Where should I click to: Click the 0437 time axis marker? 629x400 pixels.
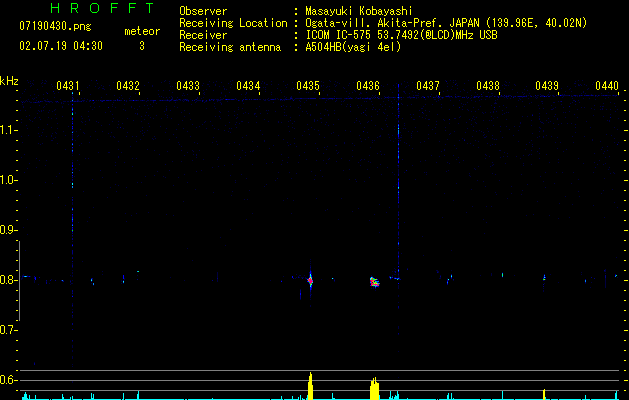coord(428,85)
